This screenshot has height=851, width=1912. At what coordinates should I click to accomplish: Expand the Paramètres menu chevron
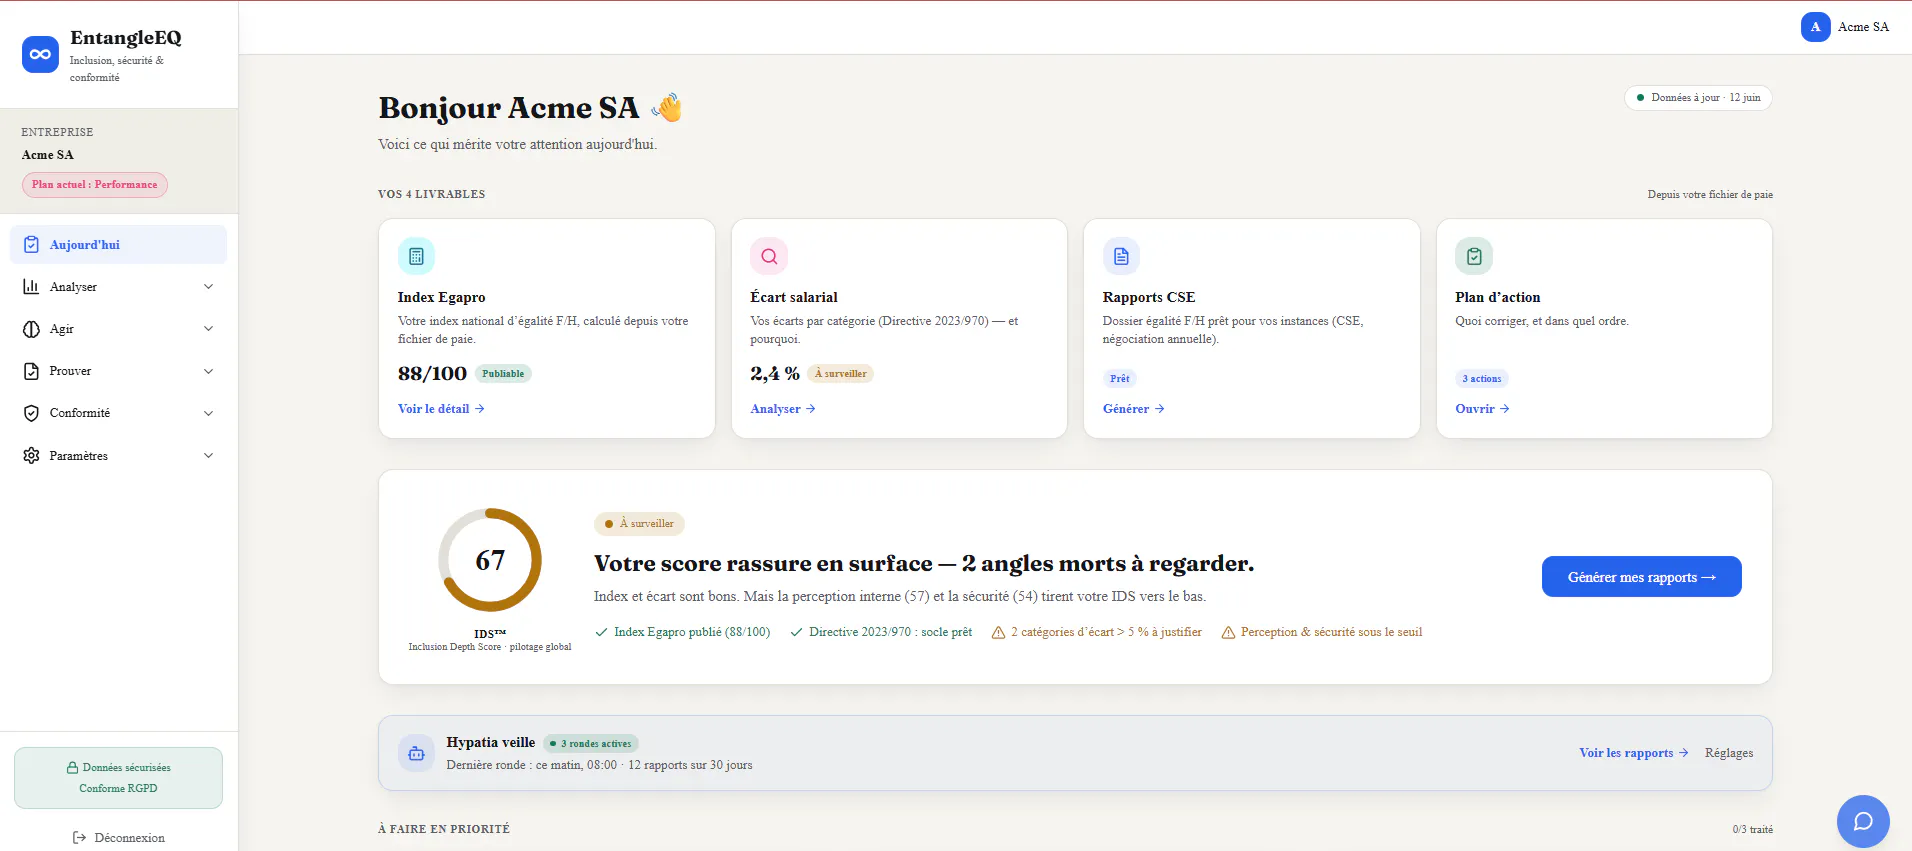point(209,456)
